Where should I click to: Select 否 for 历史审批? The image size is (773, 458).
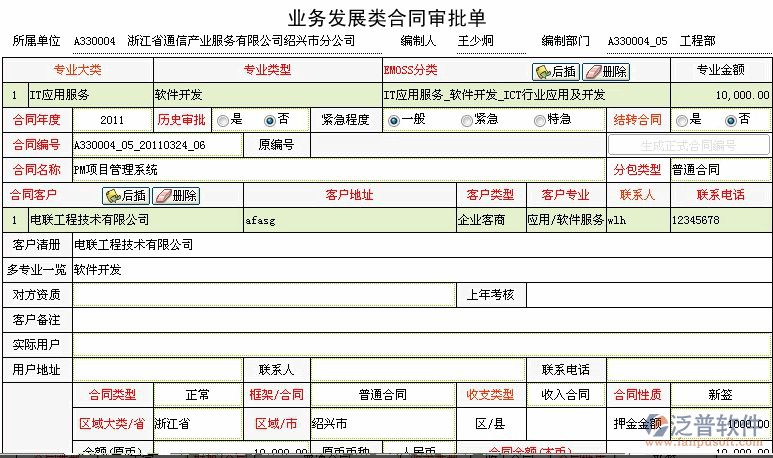(x=269, y=120)
